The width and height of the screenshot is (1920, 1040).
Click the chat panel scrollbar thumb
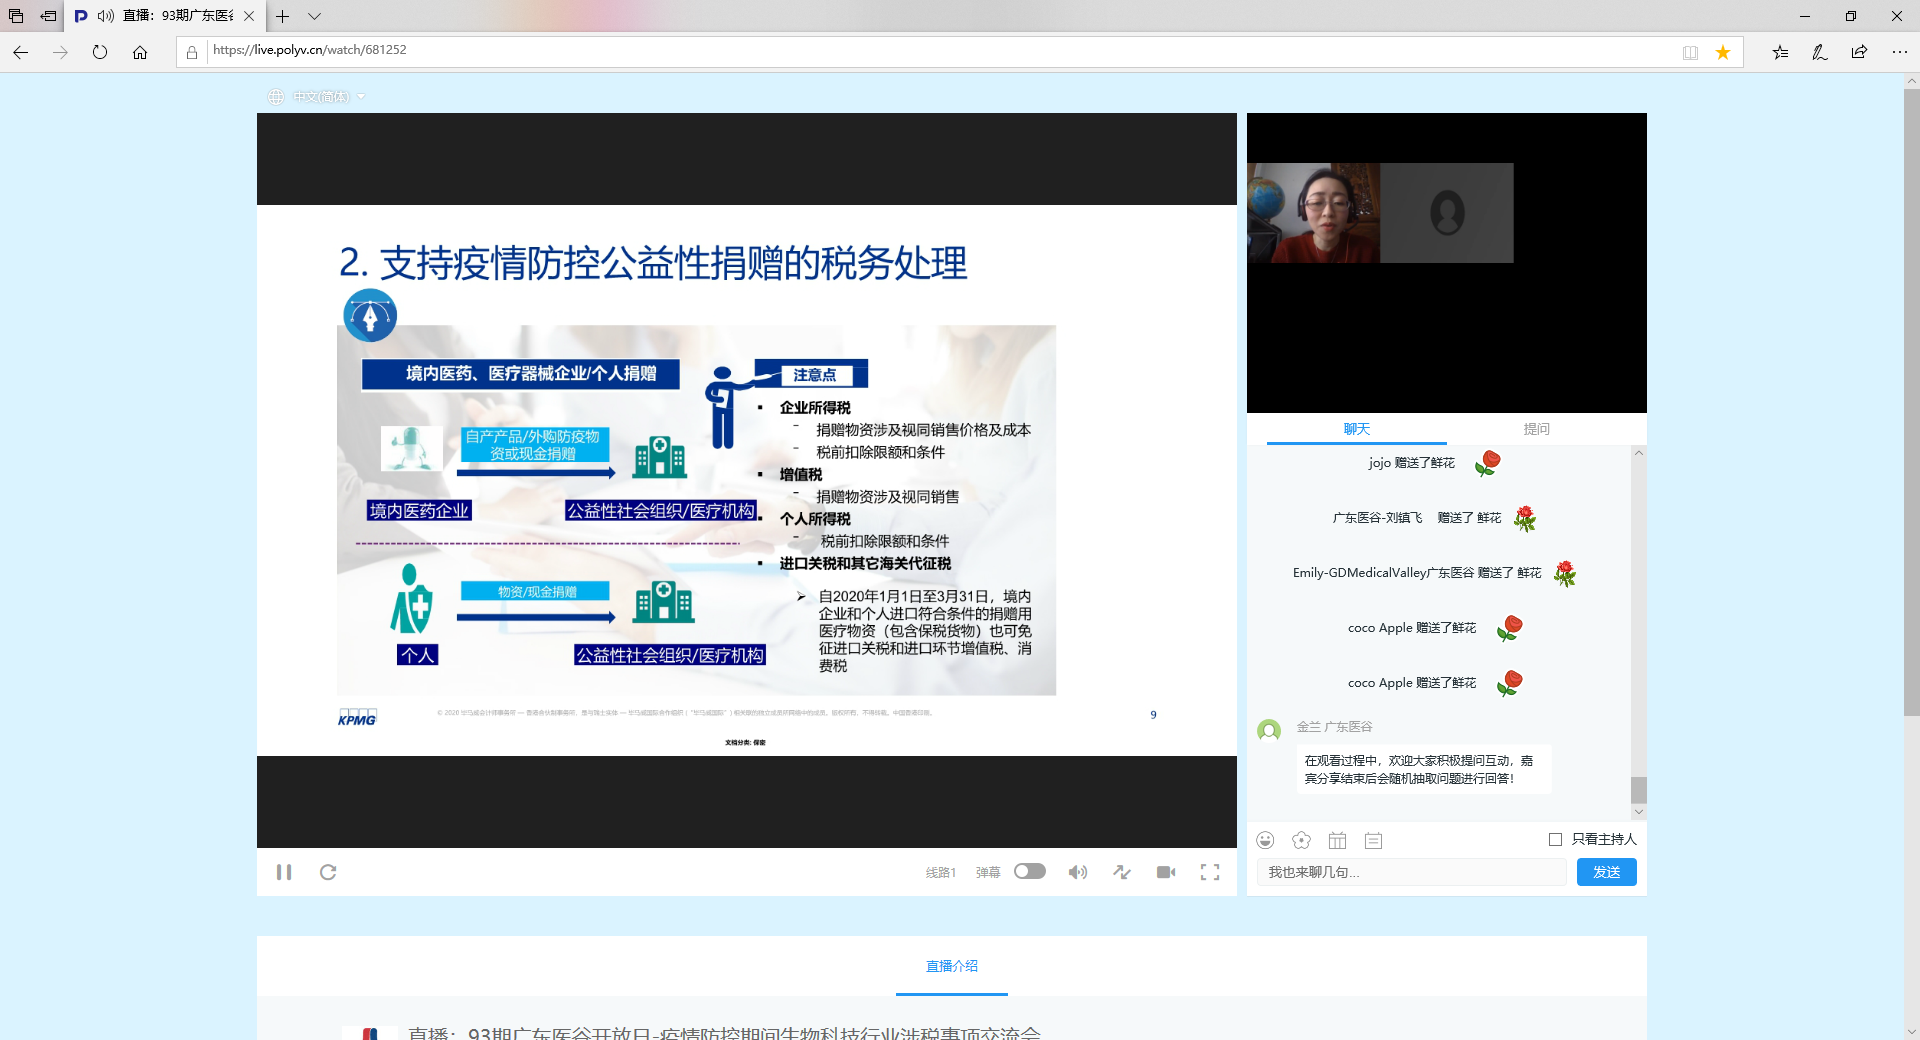1638,789
